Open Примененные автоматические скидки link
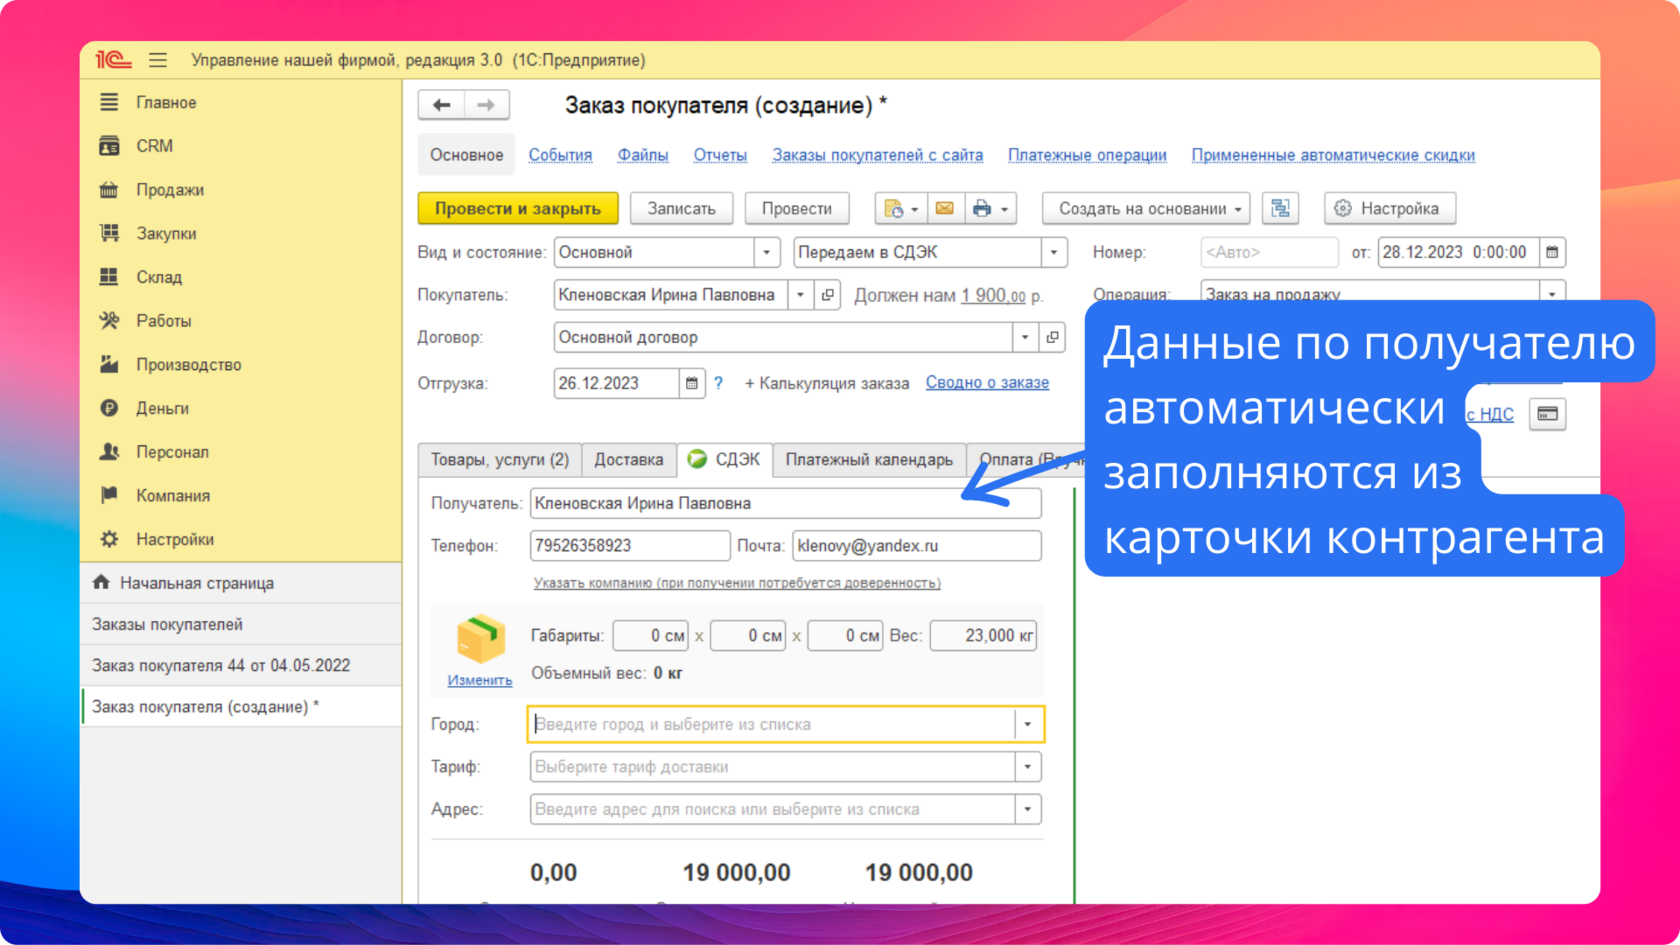The image size is (1680, 945). tap(1333, 155)
